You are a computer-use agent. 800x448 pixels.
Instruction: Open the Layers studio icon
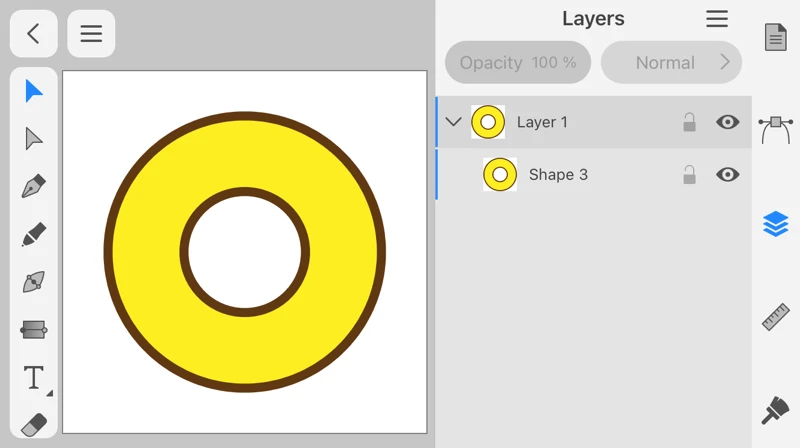(x=775, y=224)
